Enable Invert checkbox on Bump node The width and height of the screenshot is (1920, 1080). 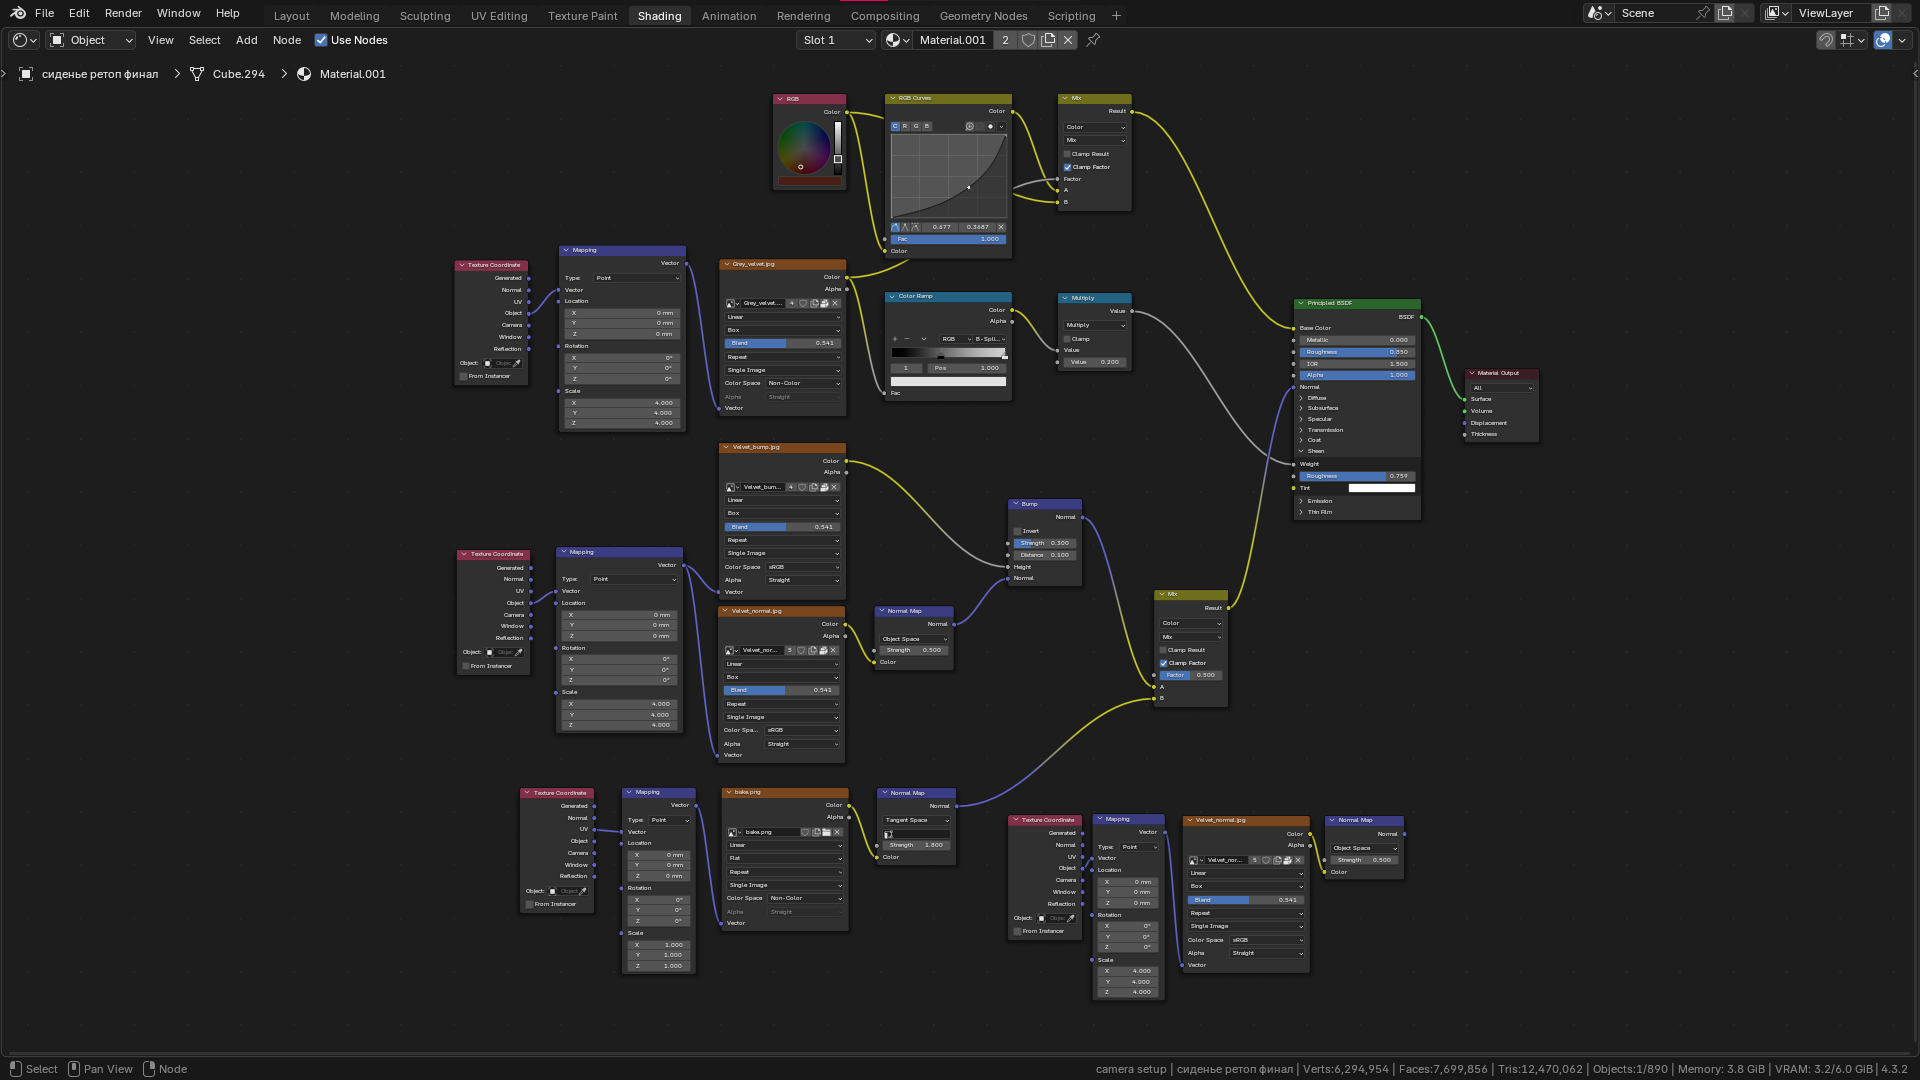pyautogui.click(x=1017, y=531)
